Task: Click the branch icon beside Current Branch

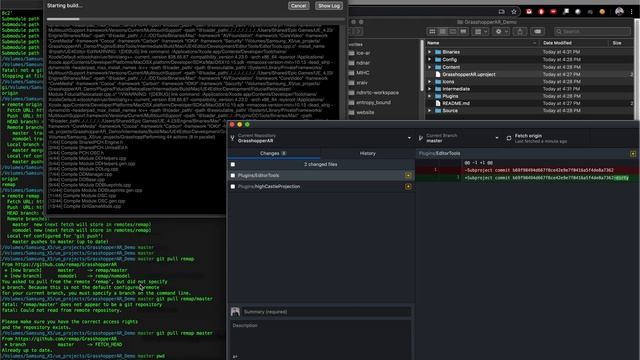Action: [420, 138]
